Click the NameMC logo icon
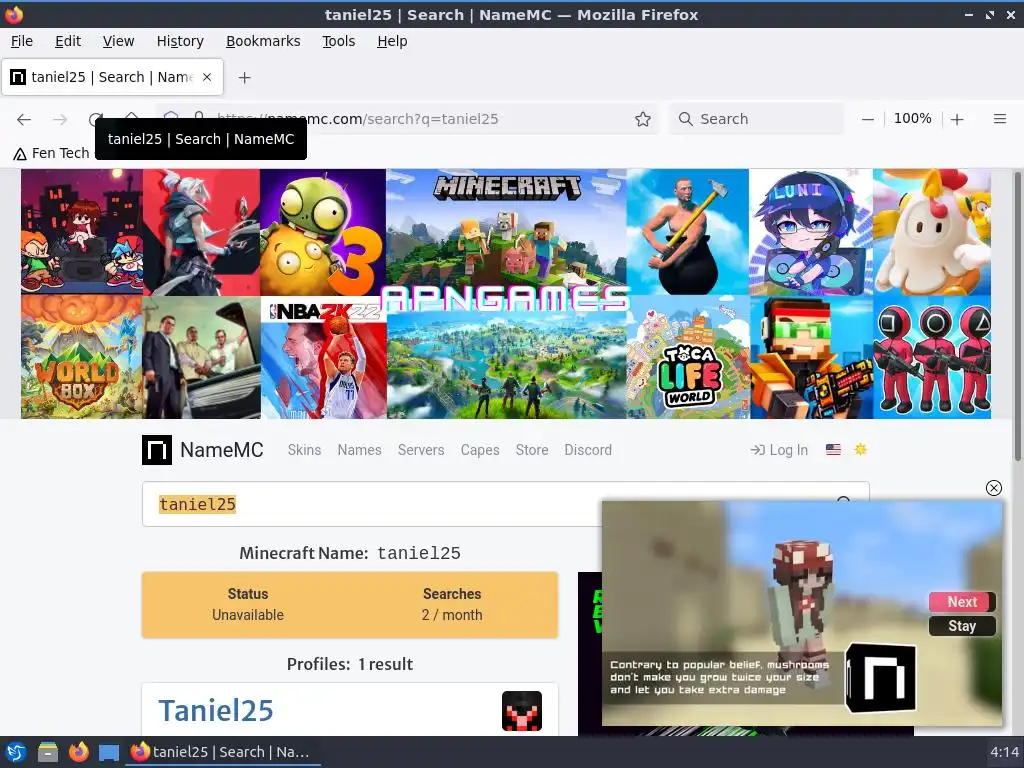The image size is (1024, 768). pyautogui.click(x=157, y=450)
